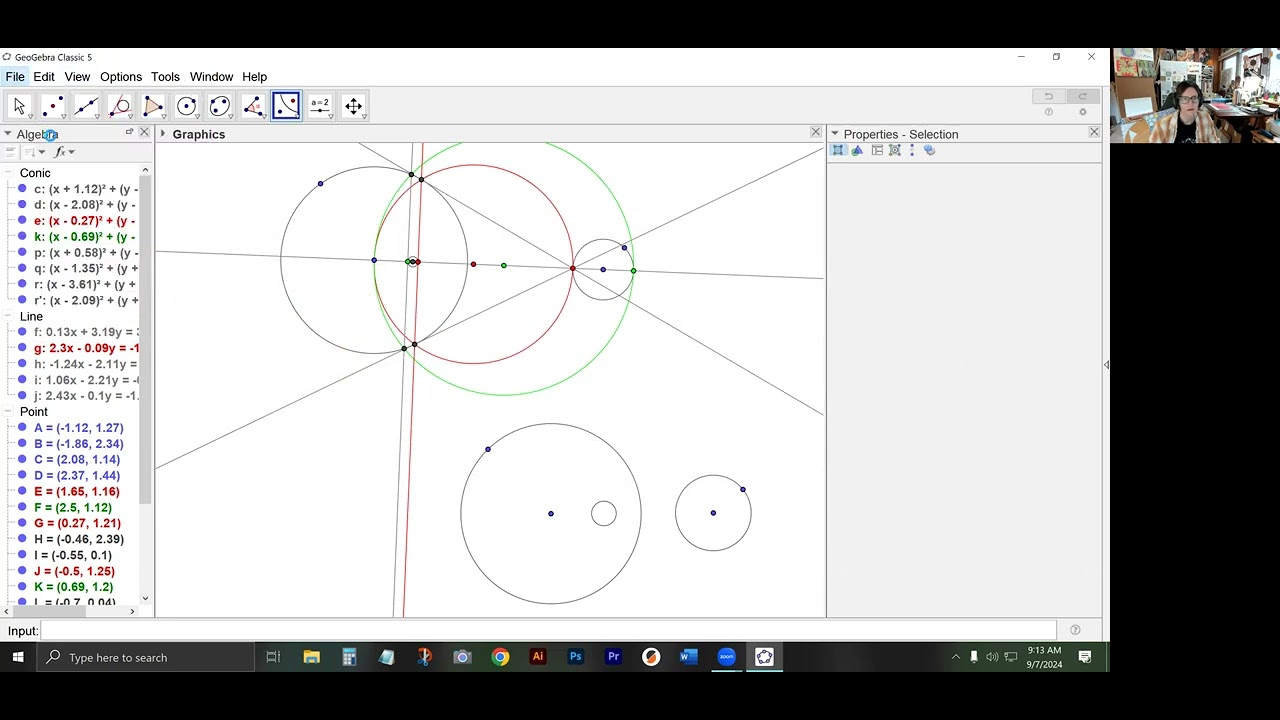
Task: Open Algebra properties icon in Properties panel
Action: point(929,150)
